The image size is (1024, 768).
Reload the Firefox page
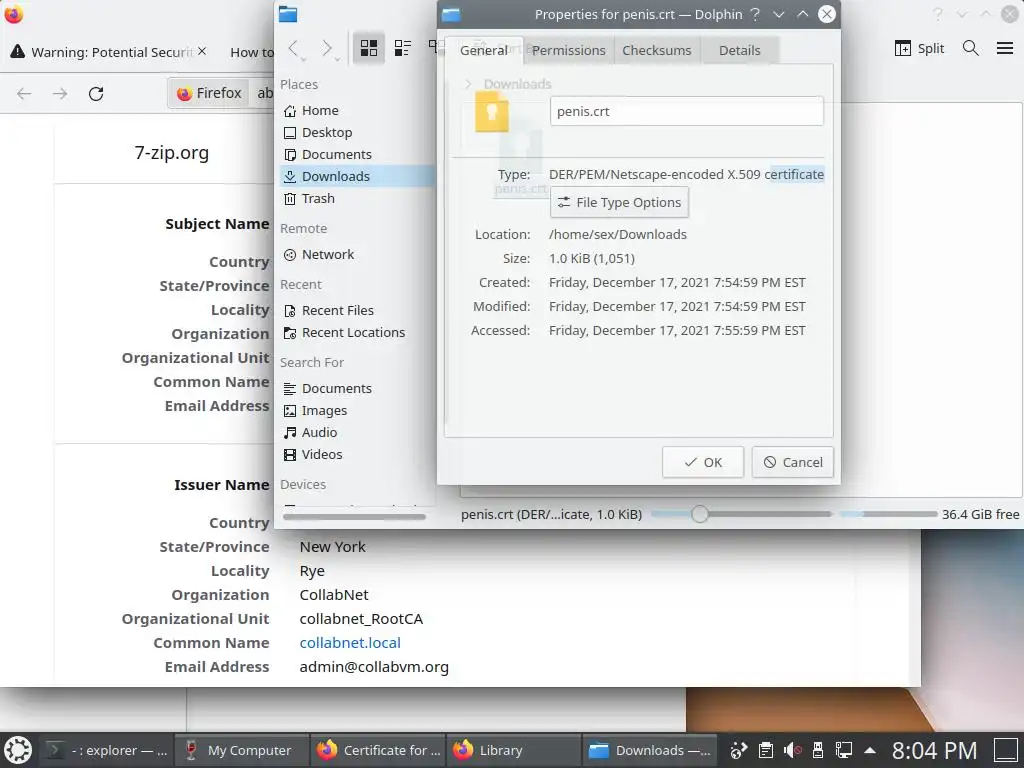[96, 93]
